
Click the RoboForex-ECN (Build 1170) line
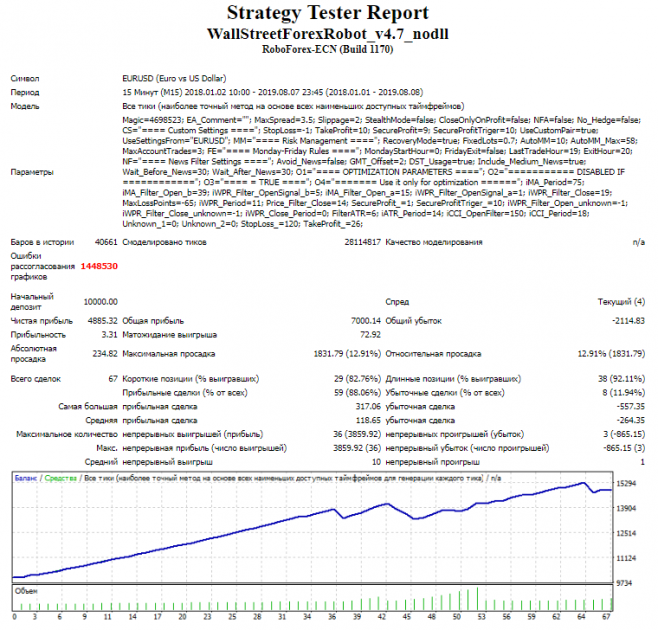point(328,49)
